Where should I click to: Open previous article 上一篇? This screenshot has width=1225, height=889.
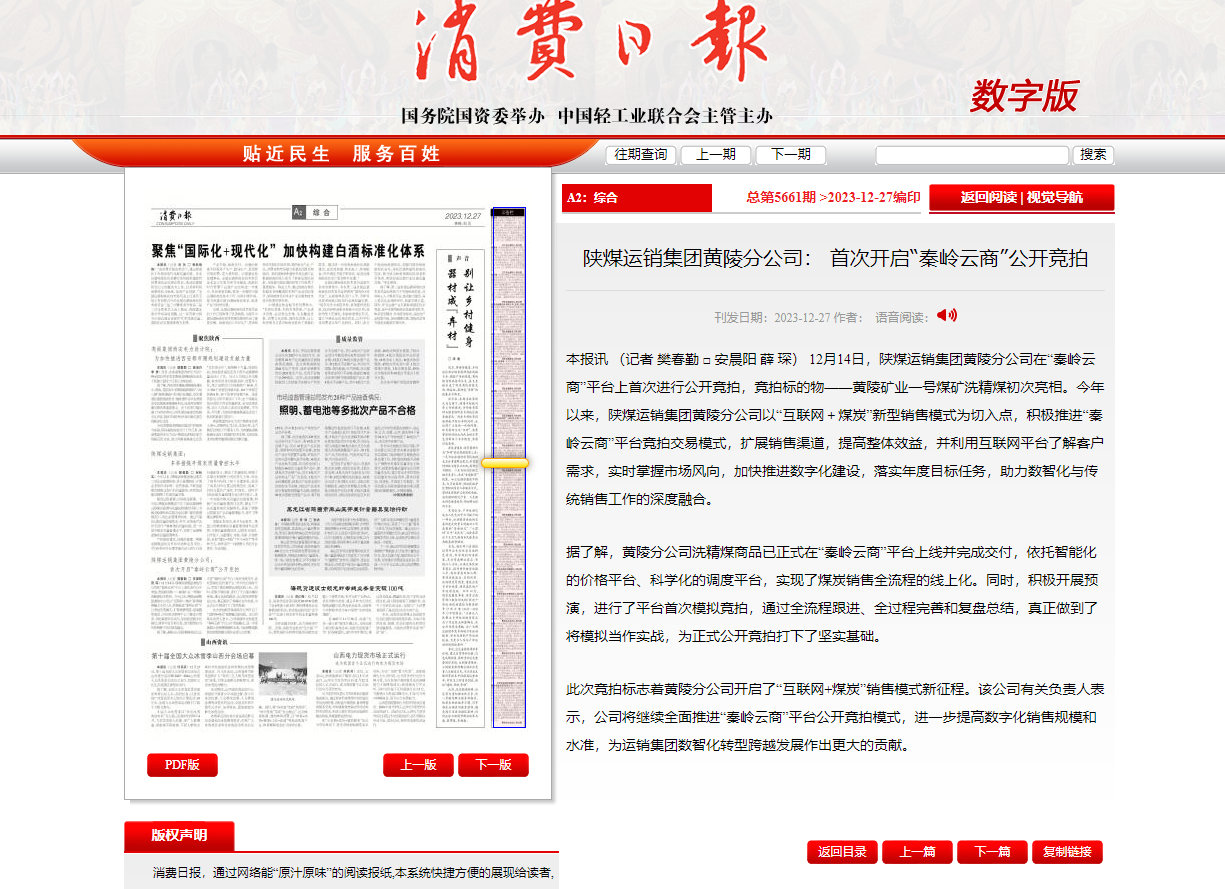pos(917,852)
